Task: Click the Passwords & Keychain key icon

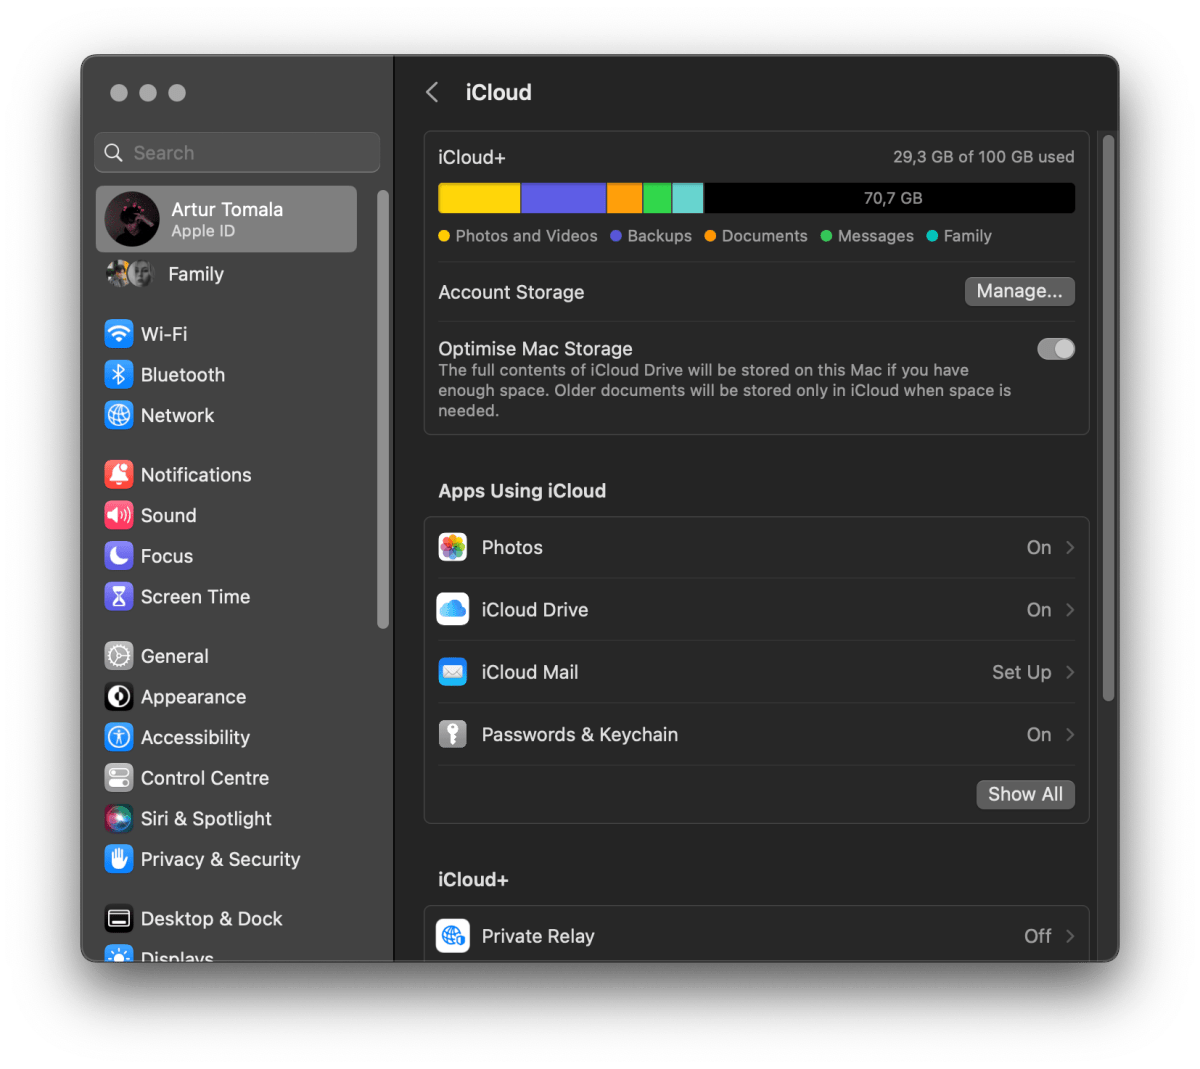Action: coord(453,735)
